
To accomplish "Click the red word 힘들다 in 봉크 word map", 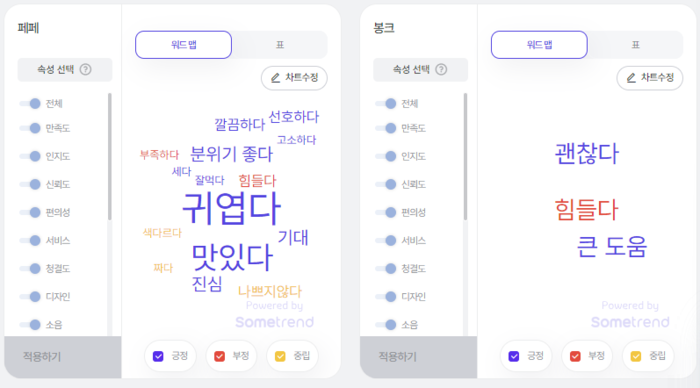I will (x=586, y=210).
